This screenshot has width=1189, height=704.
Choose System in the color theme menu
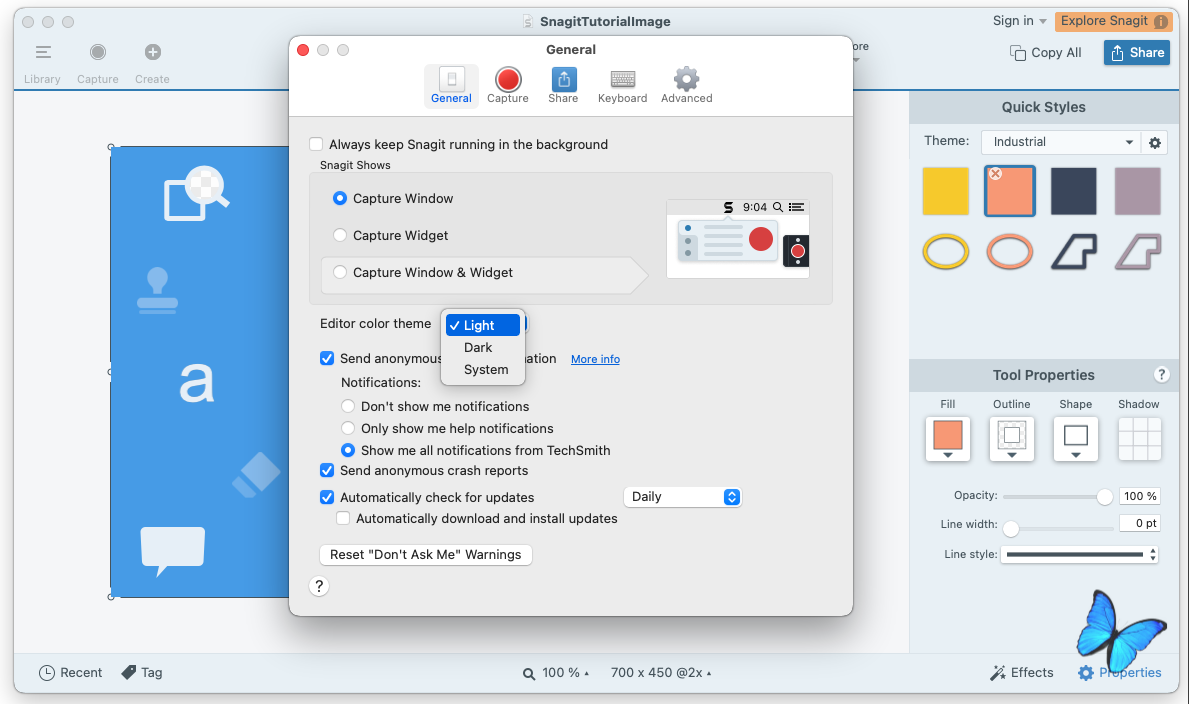click(x=483, y=369)
